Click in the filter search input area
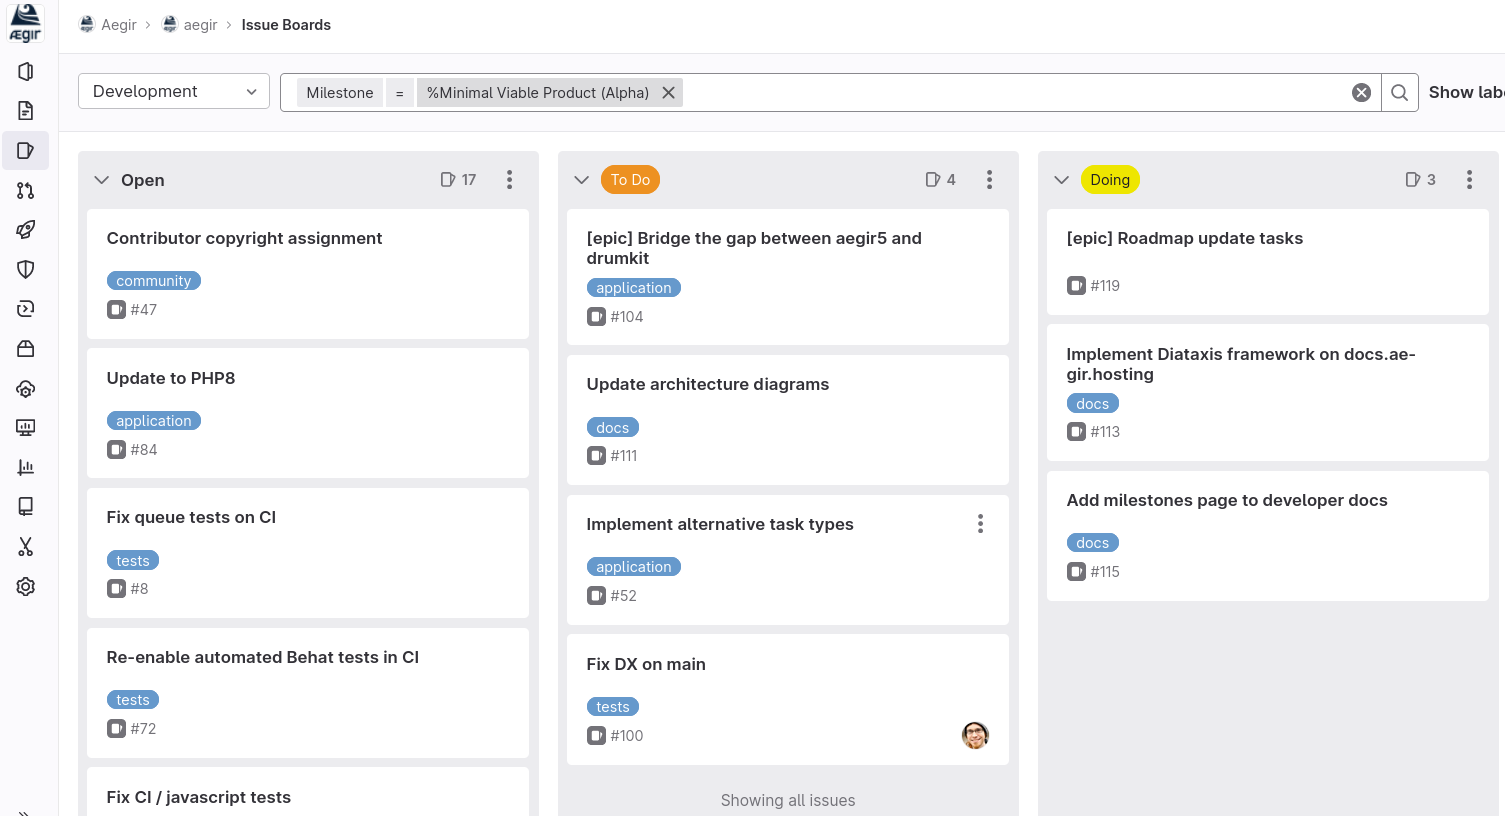Image resolution: width=1505 pixels, height=816 pixels. coord(1015,92)
